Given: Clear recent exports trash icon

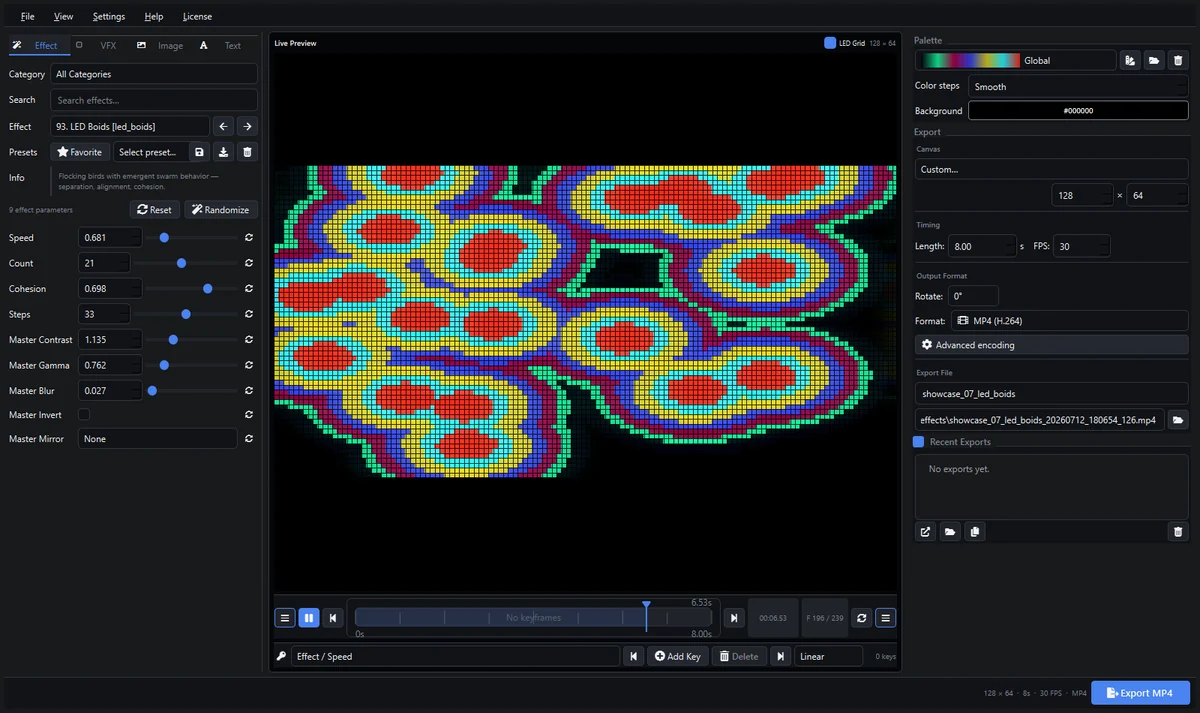Looking at the screenshot, I should tap(1178, 532).
